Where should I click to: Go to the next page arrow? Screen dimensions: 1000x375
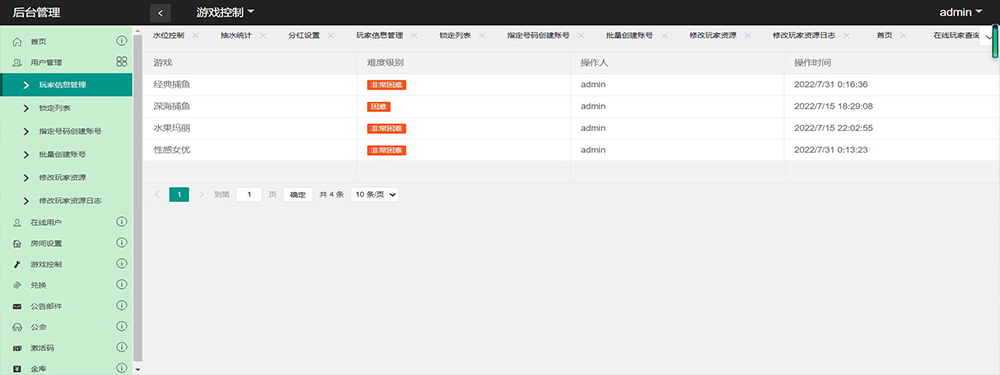[x=202, y=195]
